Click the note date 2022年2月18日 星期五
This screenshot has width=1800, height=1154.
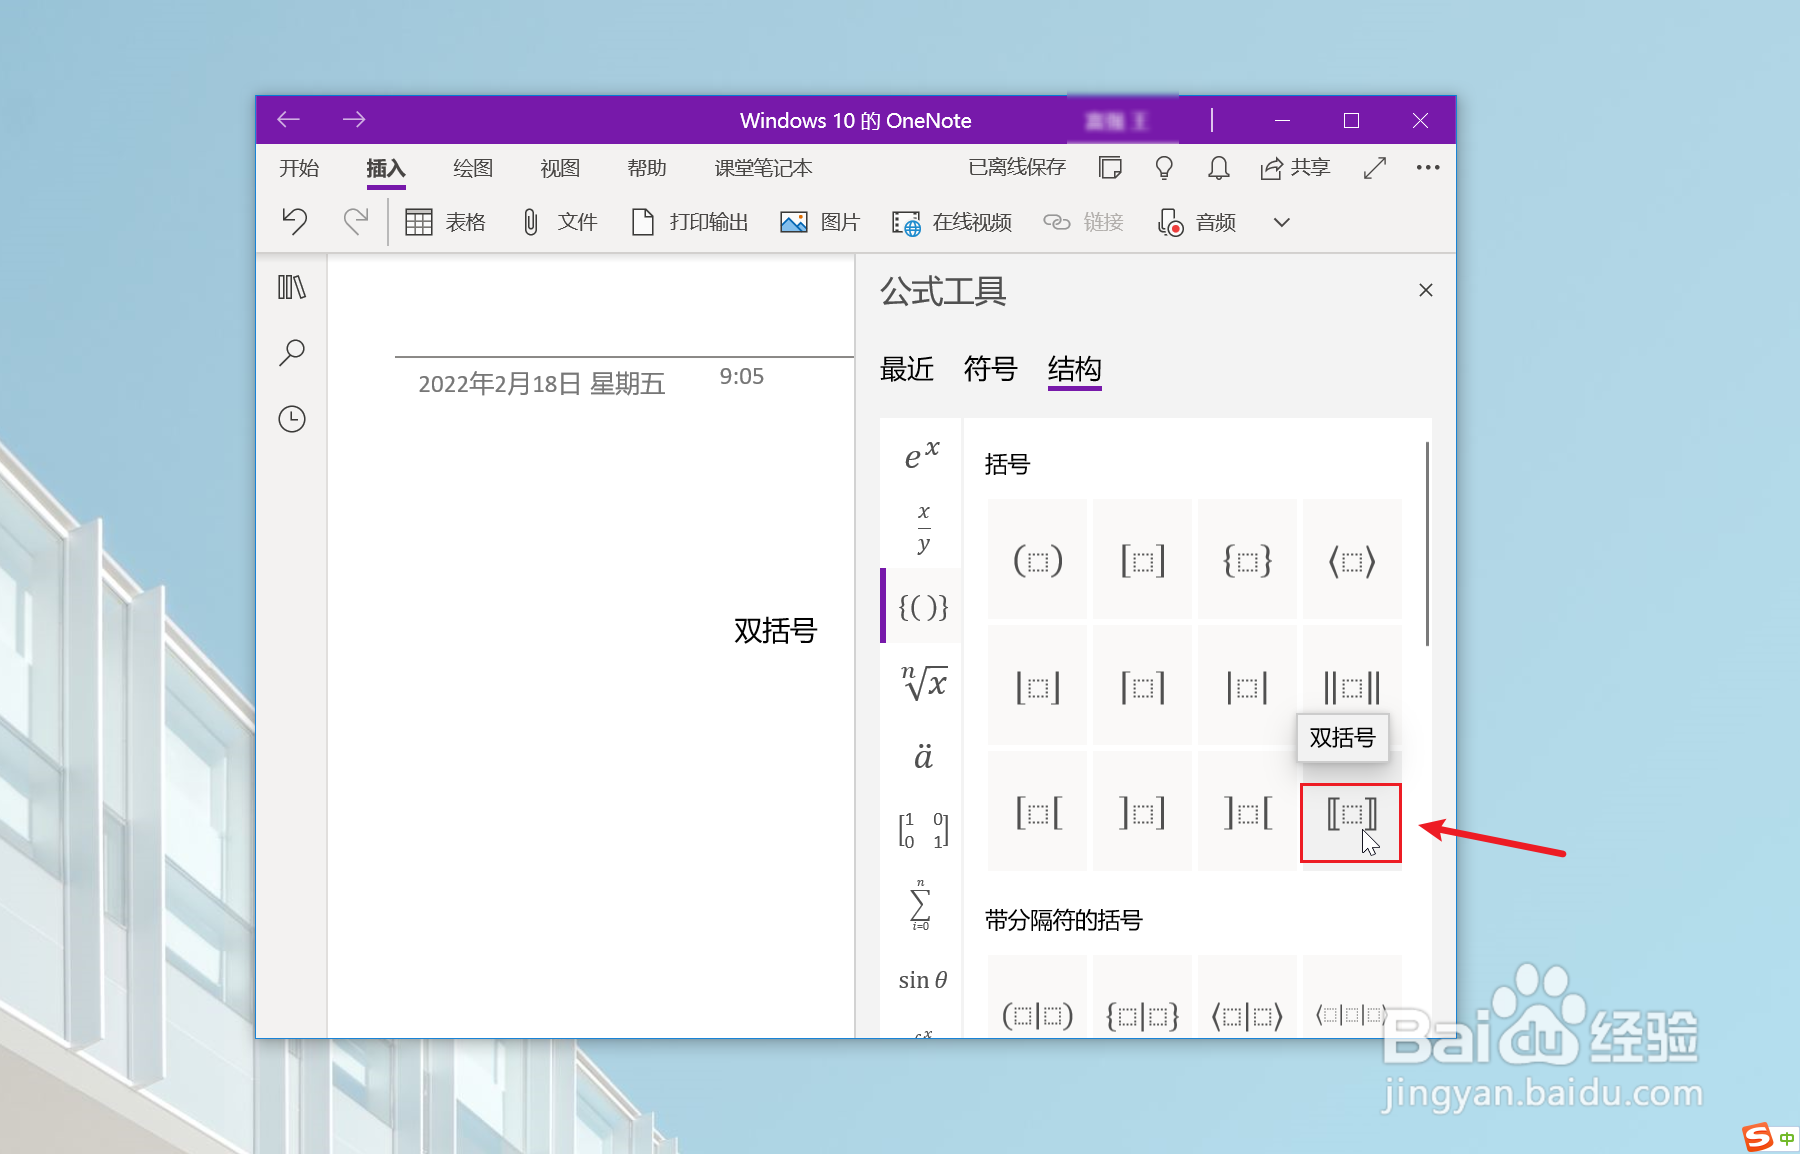coord(542,384)
